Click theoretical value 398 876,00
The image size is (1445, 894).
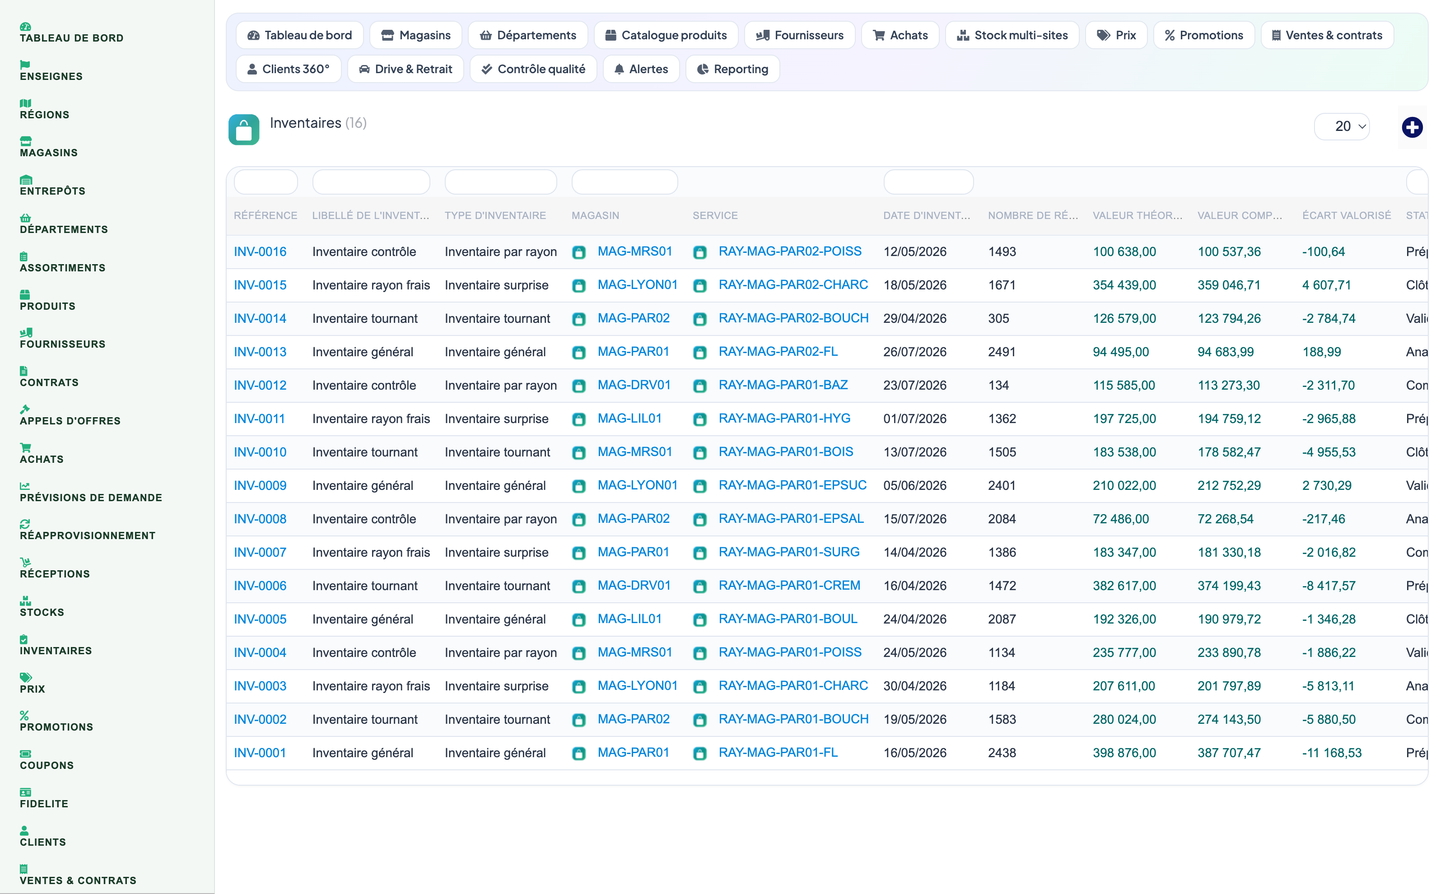tap(1124, 753)
